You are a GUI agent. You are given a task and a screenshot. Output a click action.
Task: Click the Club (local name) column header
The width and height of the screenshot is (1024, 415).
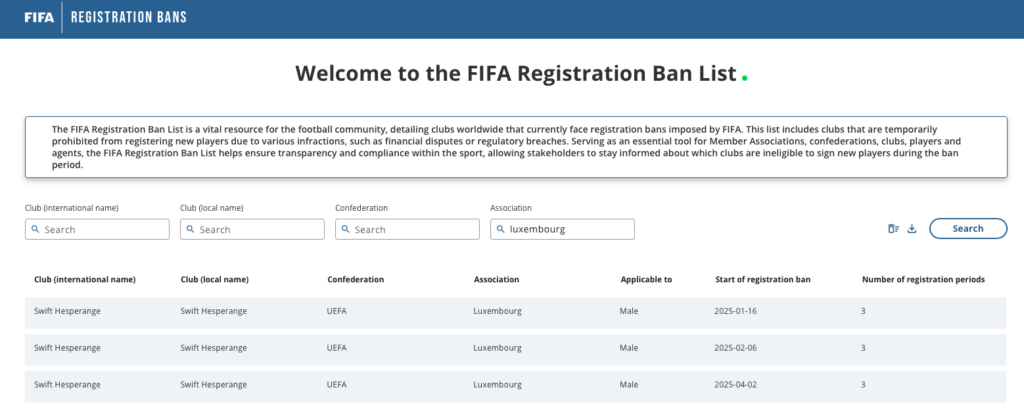[215, 280]
